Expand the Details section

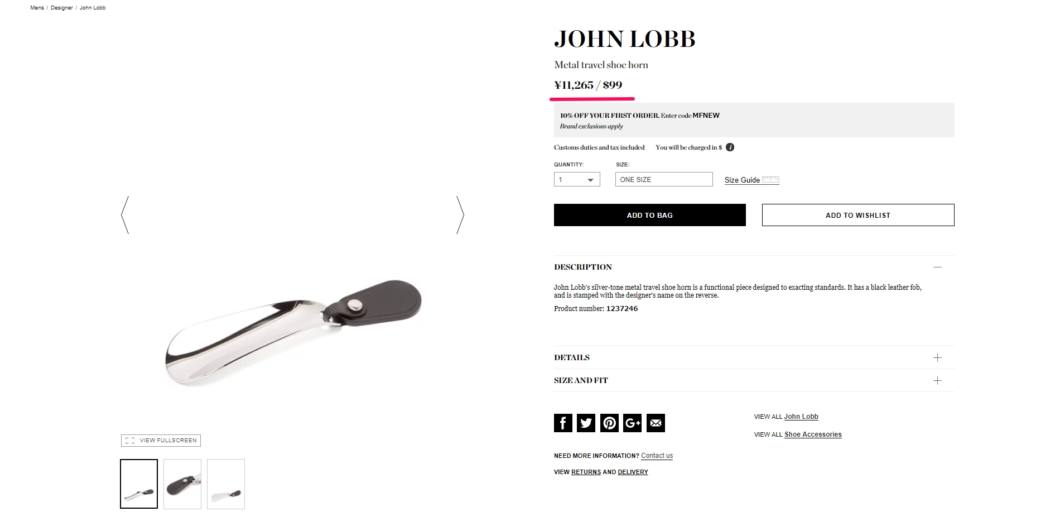(754, 357)
